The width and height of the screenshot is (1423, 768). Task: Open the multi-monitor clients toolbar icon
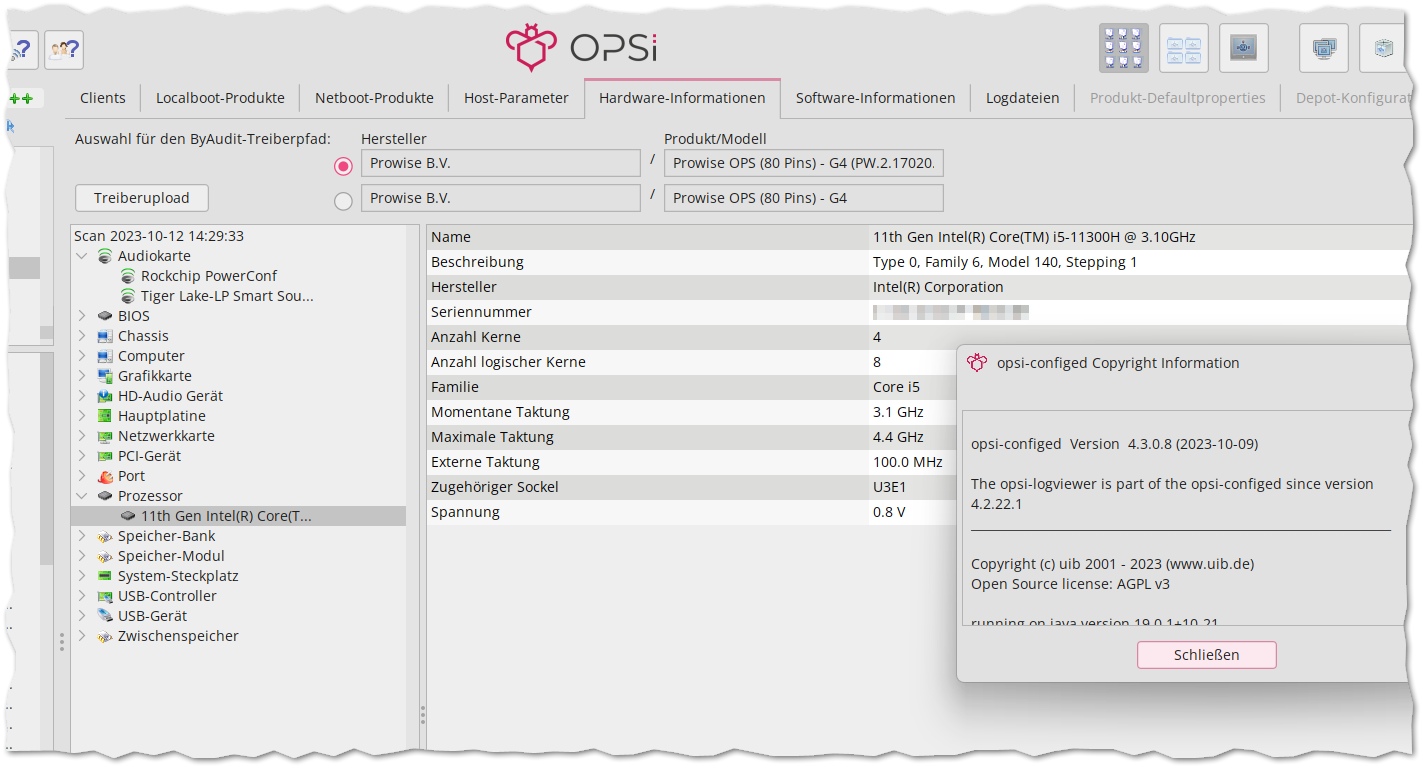[x=1323, y=48]
